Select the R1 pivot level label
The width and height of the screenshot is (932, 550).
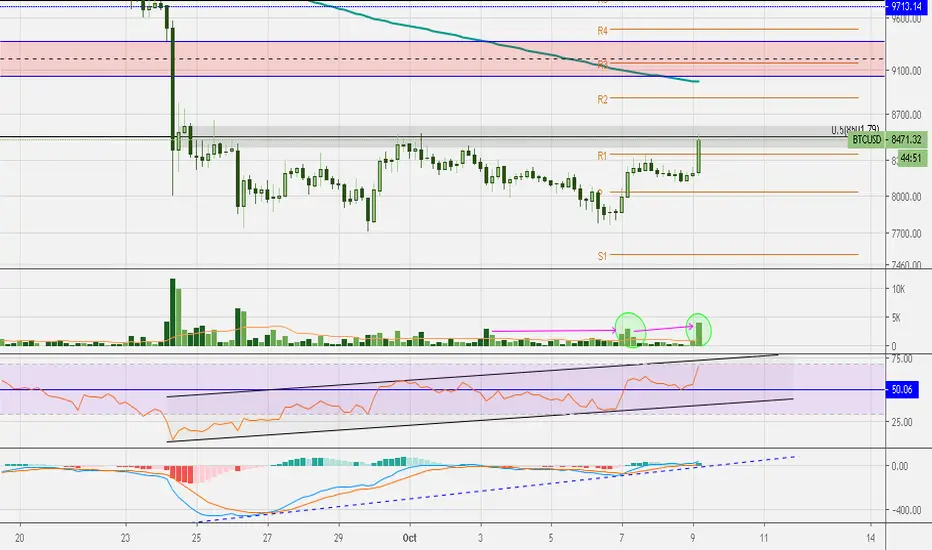603,156
